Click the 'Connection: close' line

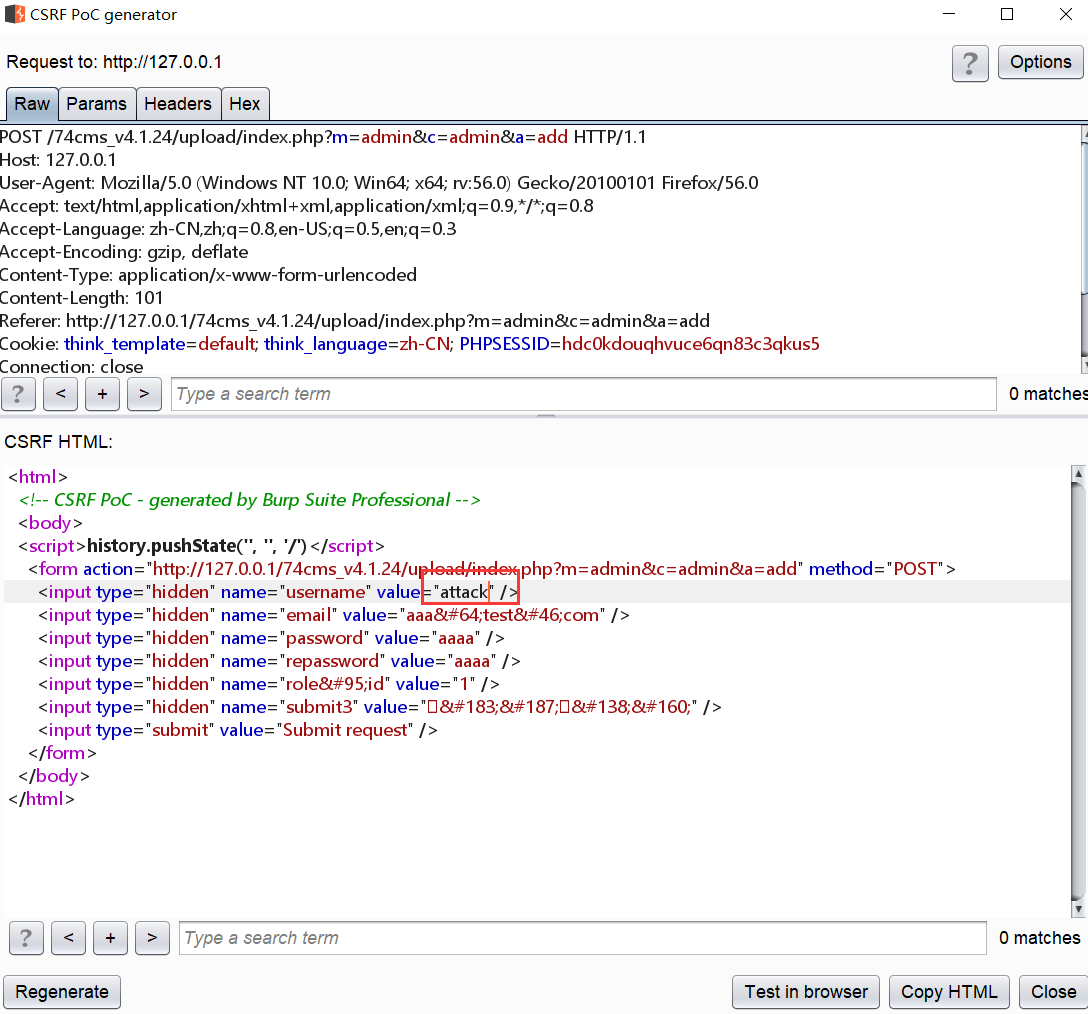click(x=71, y=367)
